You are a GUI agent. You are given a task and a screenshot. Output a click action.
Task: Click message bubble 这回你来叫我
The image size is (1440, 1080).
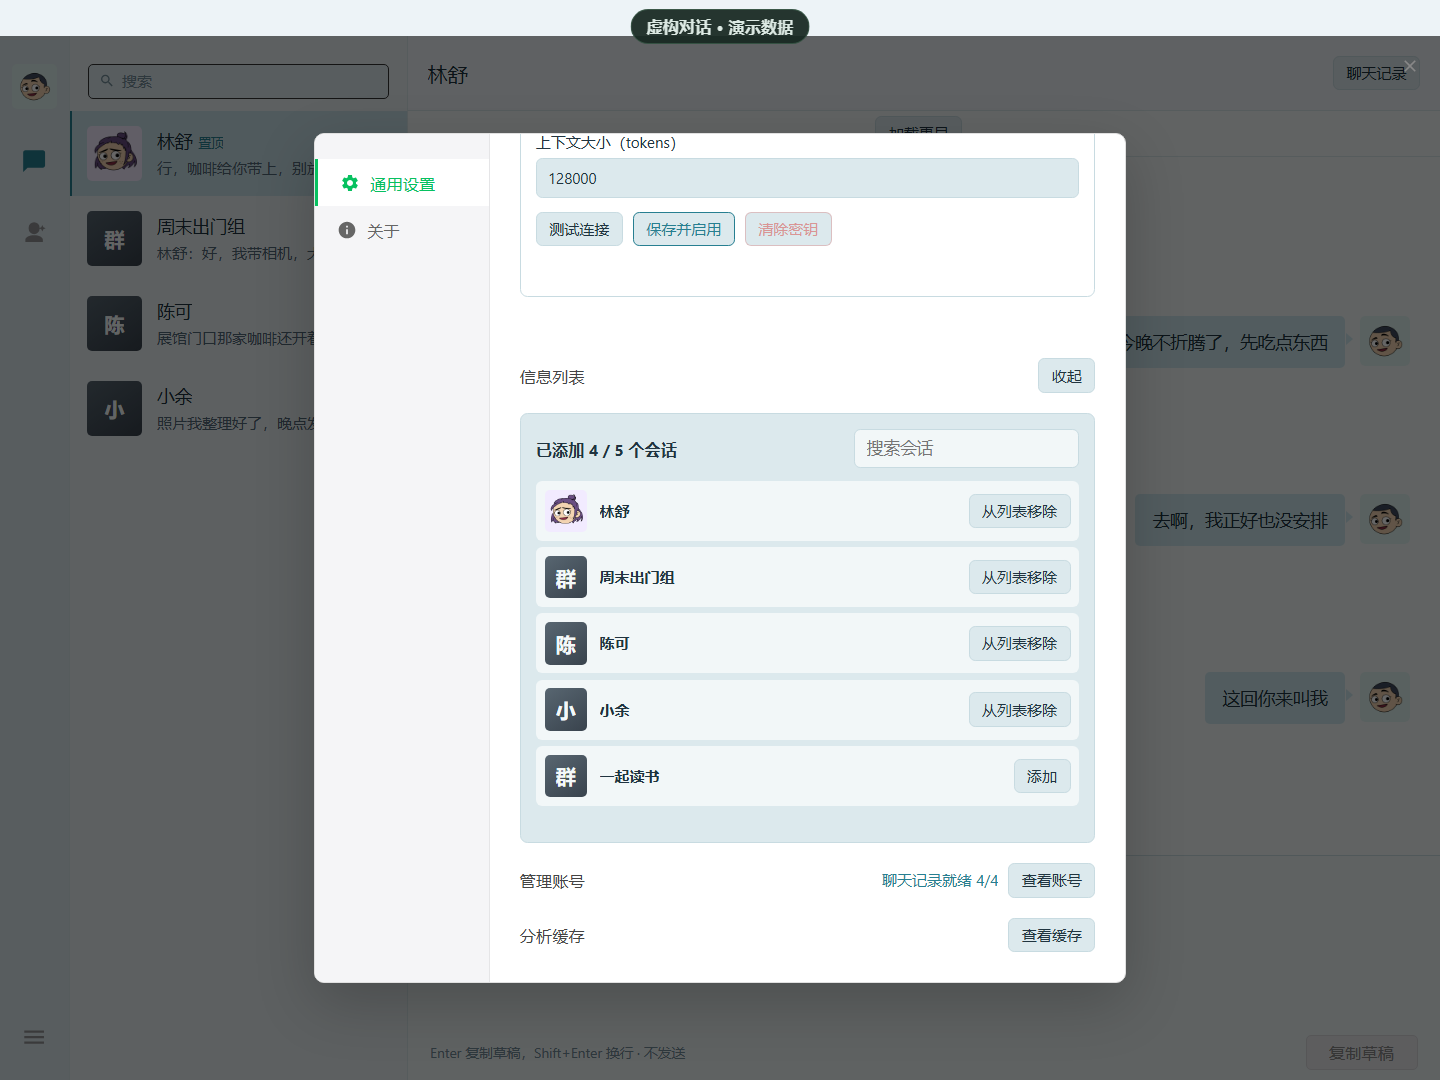(x=1275, y=698)
